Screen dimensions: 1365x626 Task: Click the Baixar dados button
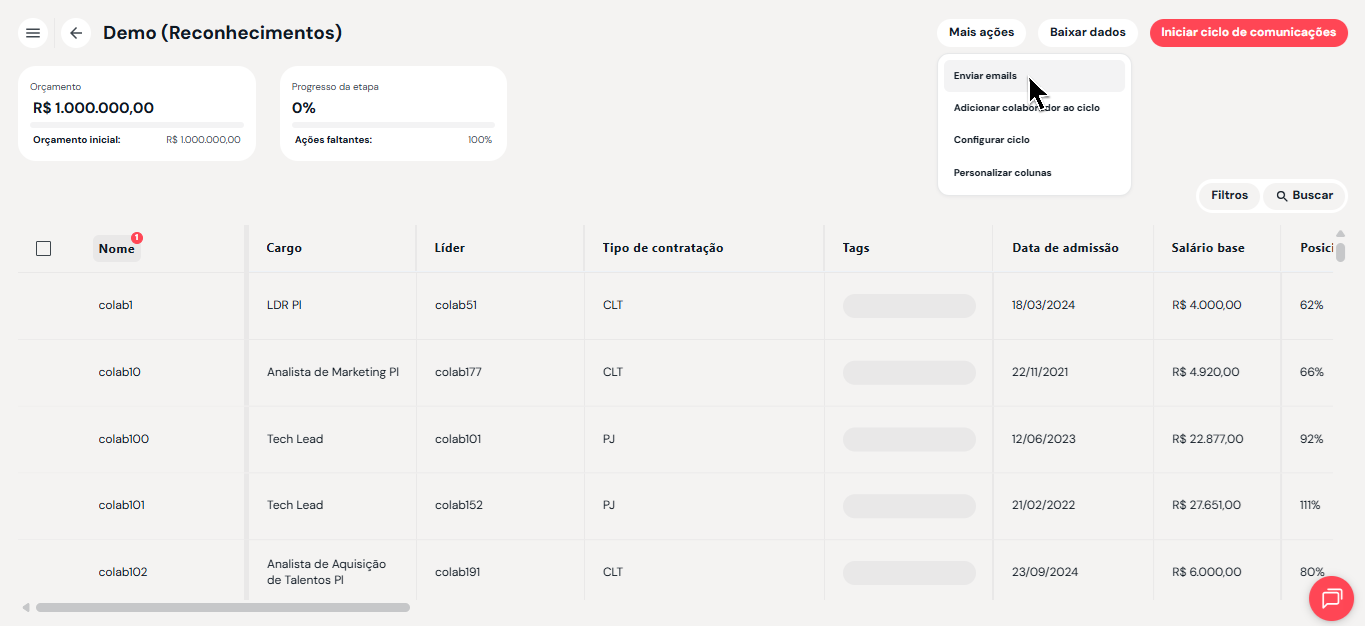coord(1087,33)
